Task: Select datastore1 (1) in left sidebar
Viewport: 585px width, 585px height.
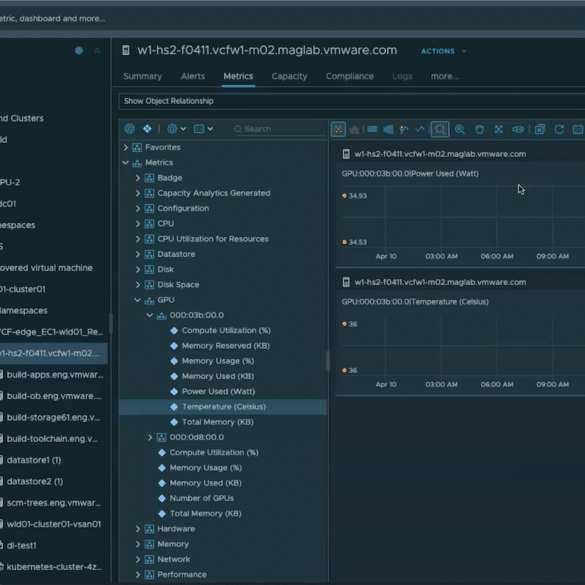Action: [x=34, y=460]
